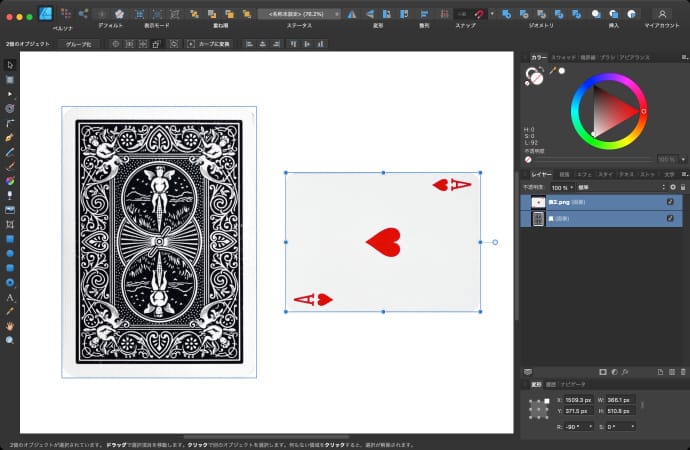Click the My Account (マイアカウント) icon

click(662, 14)
